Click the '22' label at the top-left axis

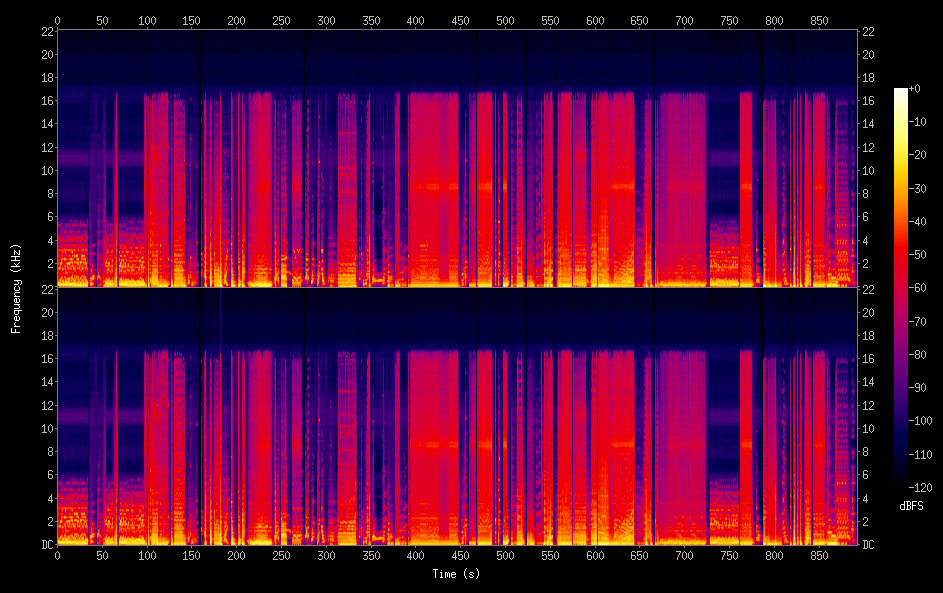tap(46, 31)
